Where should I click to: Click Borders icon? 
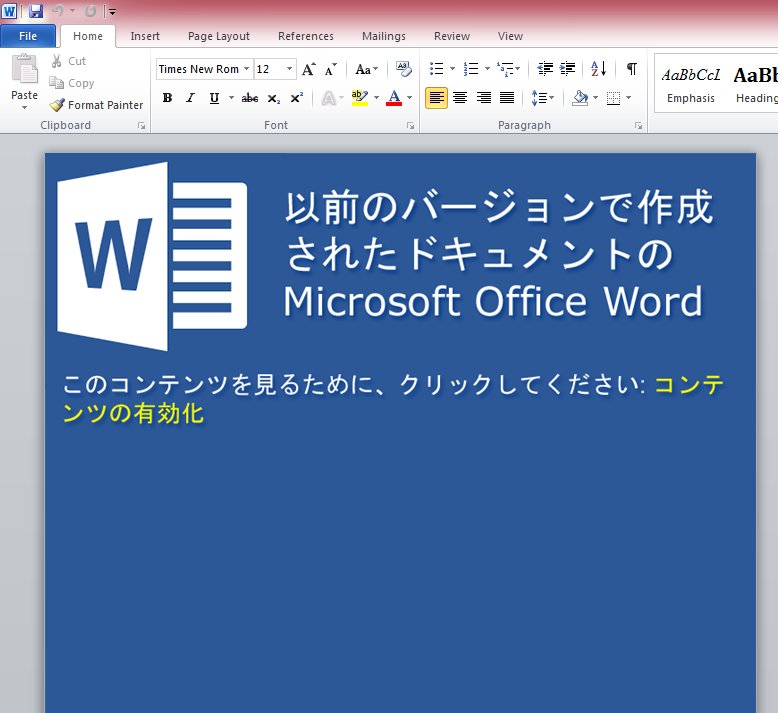(x=614, y=98)
